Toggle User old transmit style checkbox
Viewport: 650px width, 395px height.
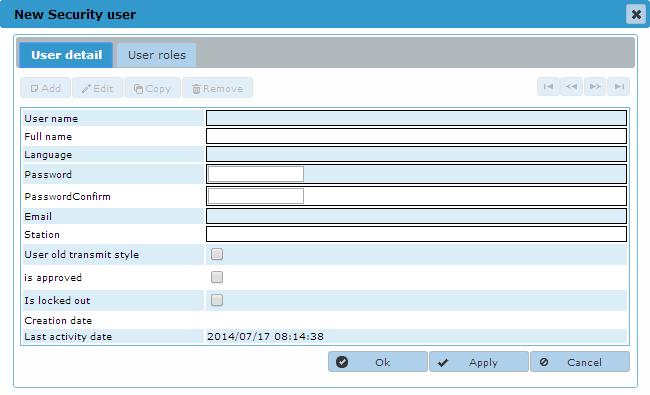[x=217, y=254]
